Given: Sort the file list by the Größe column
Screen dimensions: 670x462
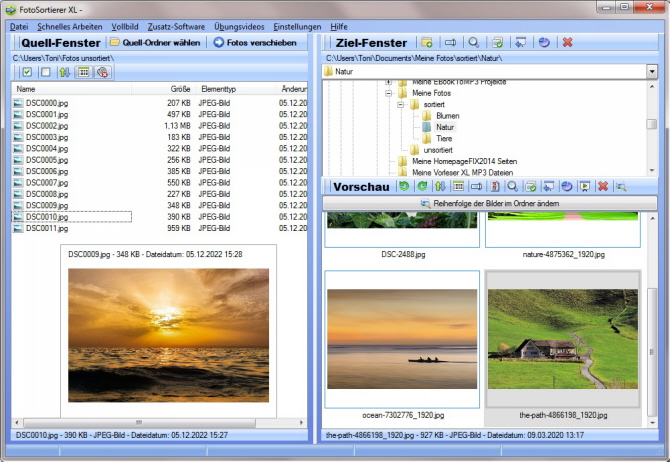Looking at the screenshot, I should (163, 89).
